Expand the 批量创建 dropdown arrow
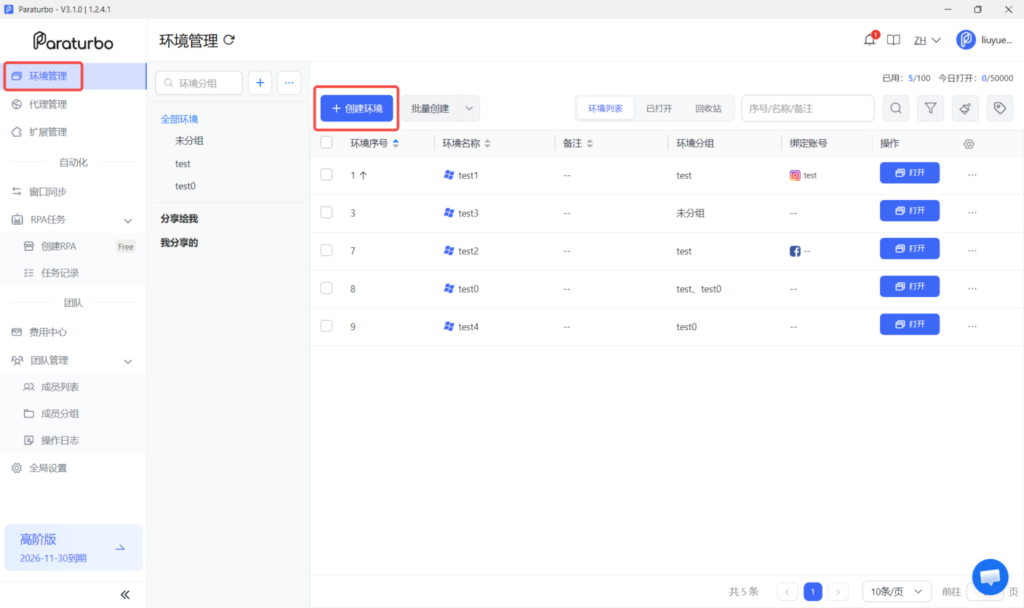 469,108
